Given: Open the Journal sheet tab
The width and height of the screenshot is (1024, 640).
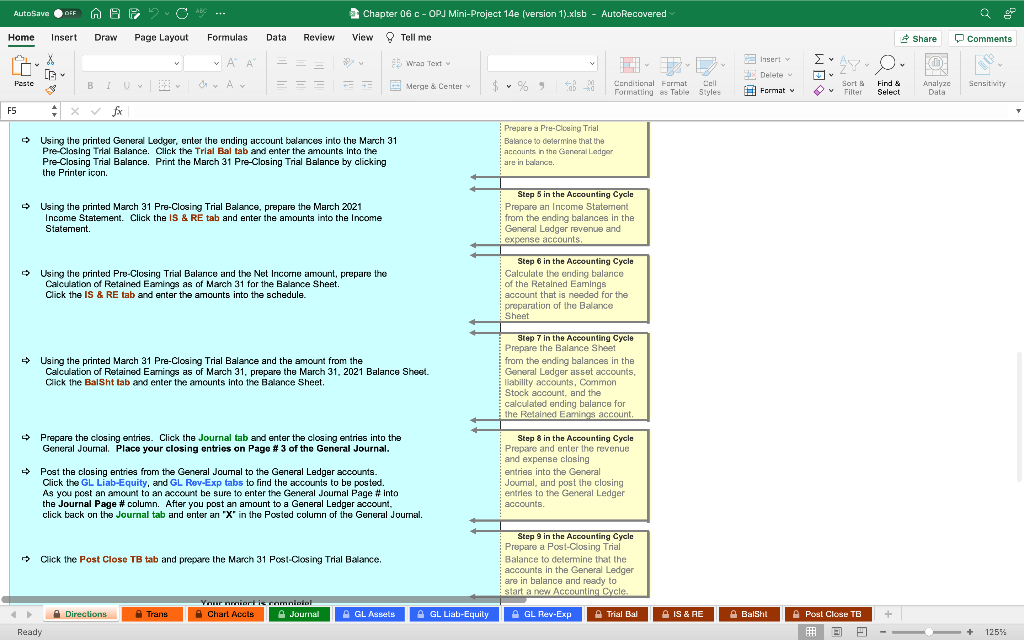Looking at the screenshot, I should pyautogui.click(x=299, y=614).
